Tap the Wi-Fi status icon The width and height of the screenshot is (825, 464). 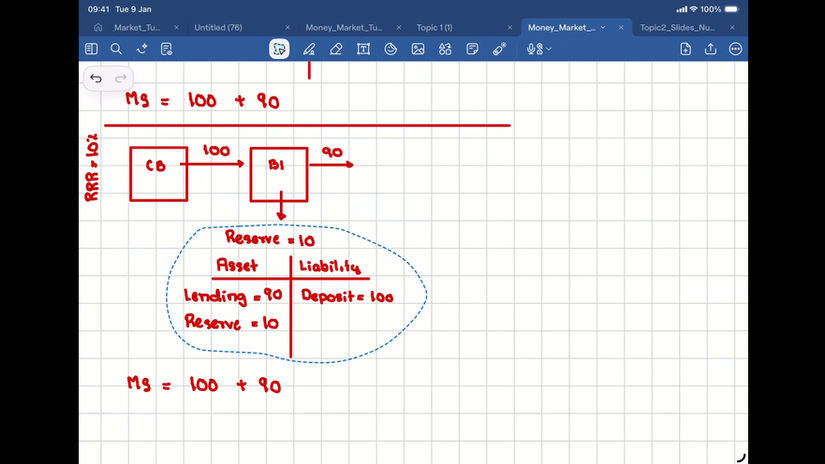point(693,9)
